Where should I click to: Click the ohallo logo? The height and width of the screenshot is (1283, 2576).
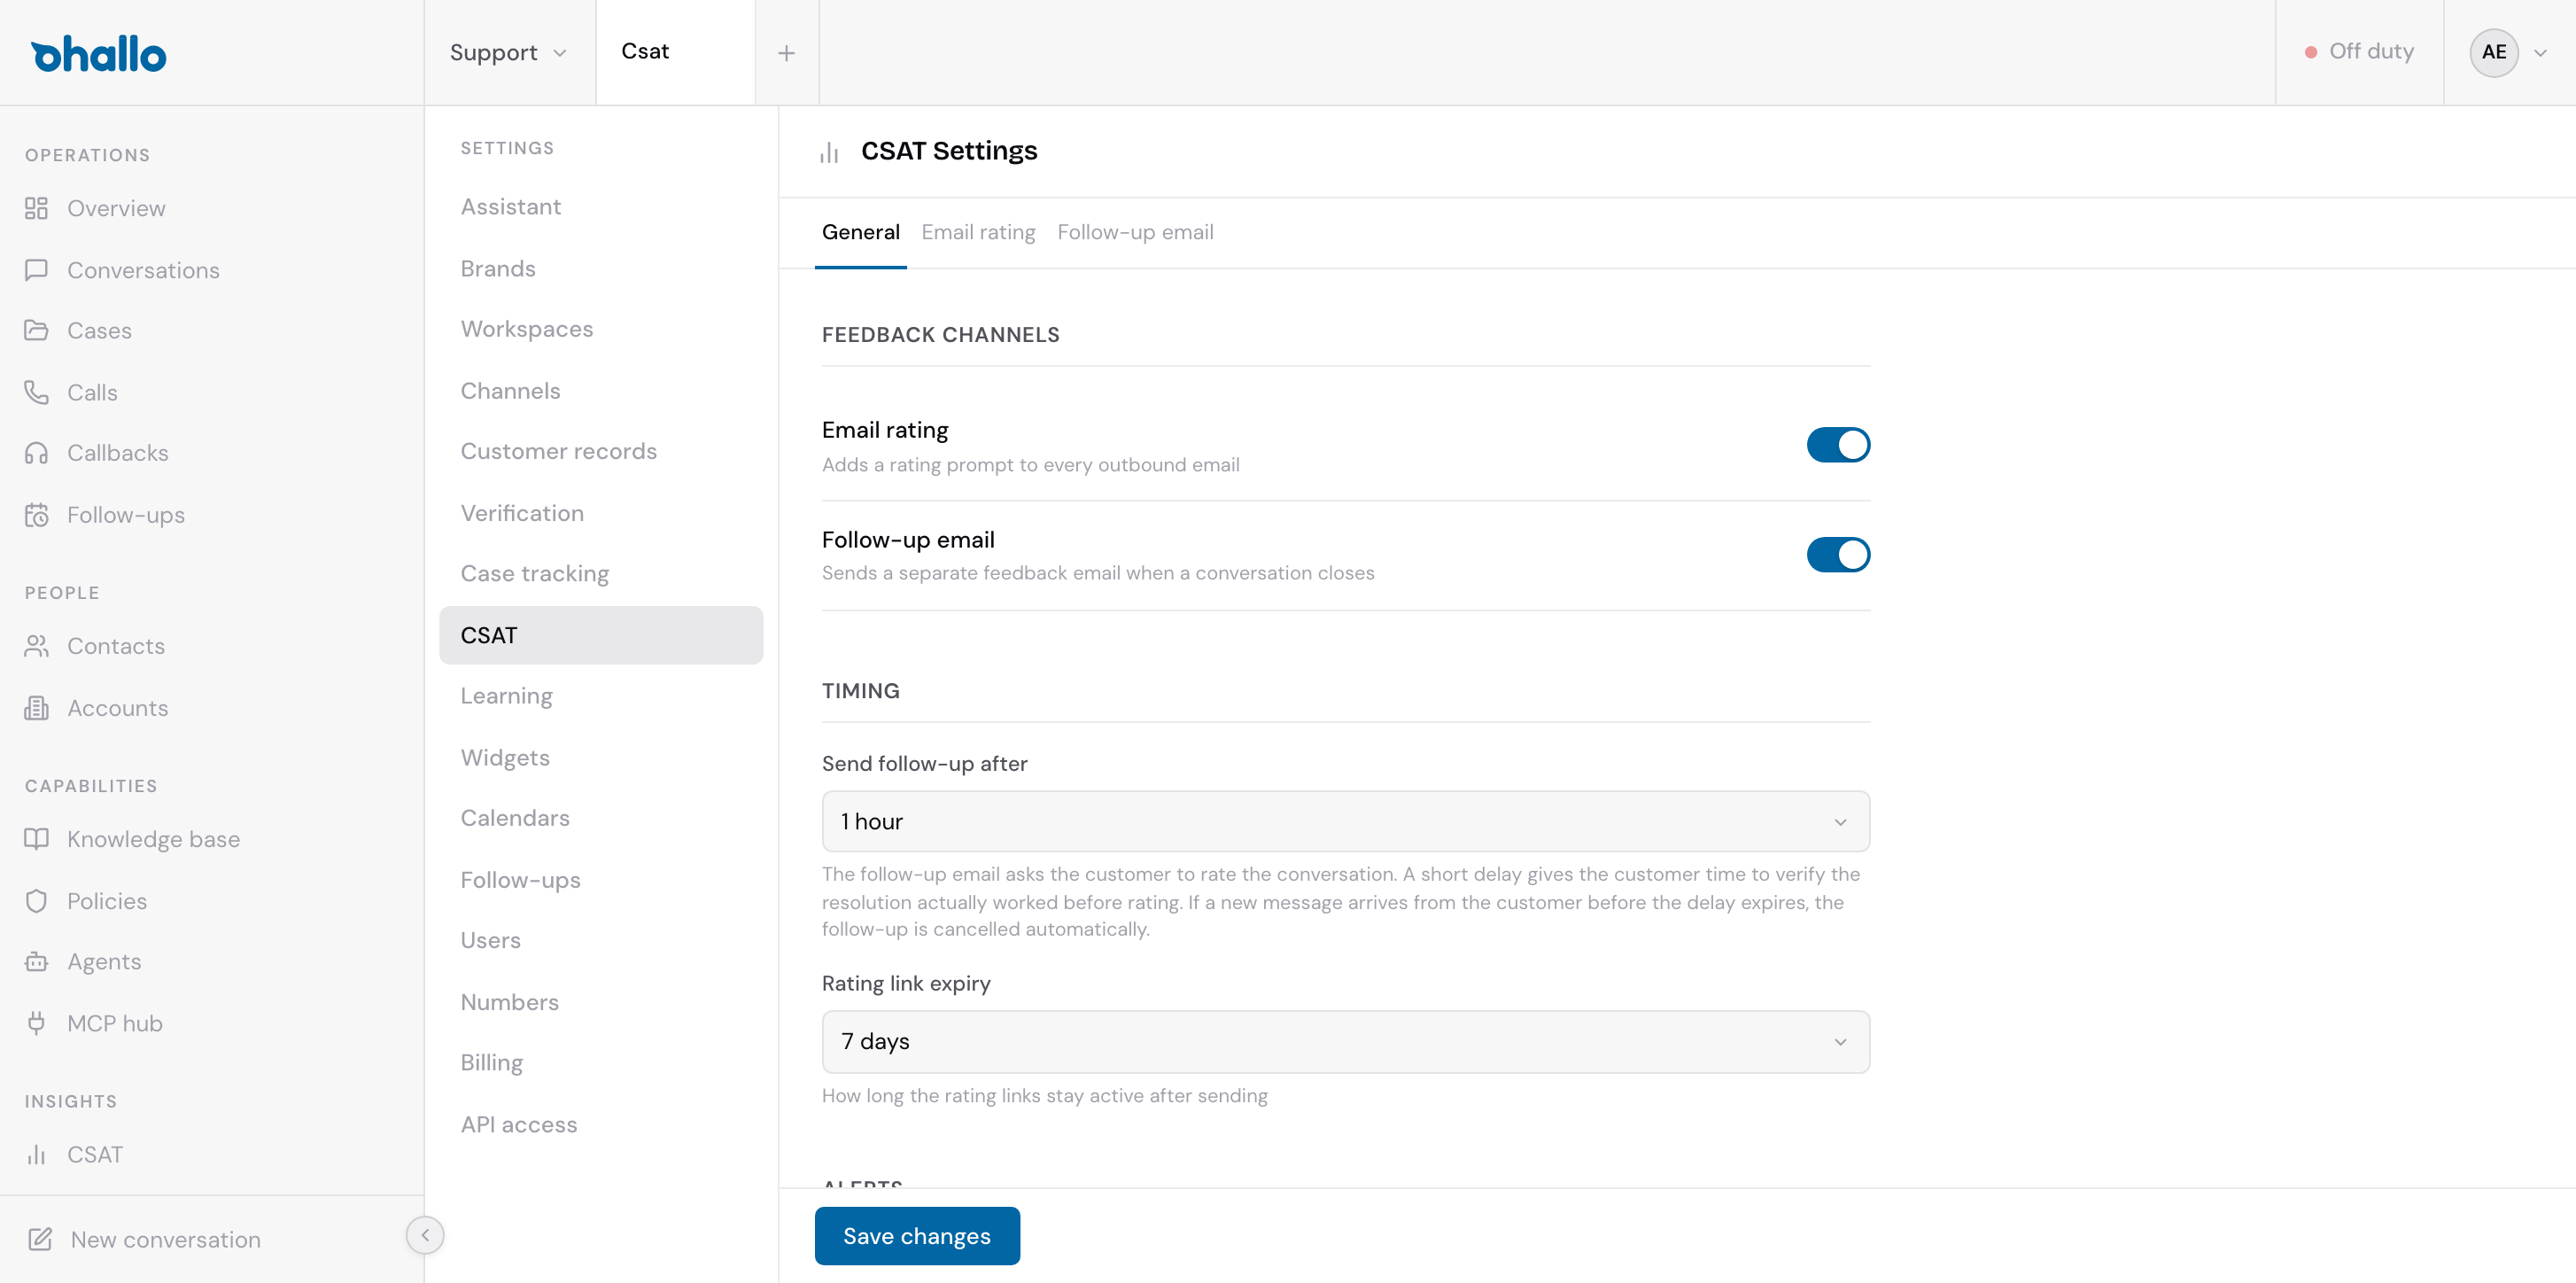point(99,54)
